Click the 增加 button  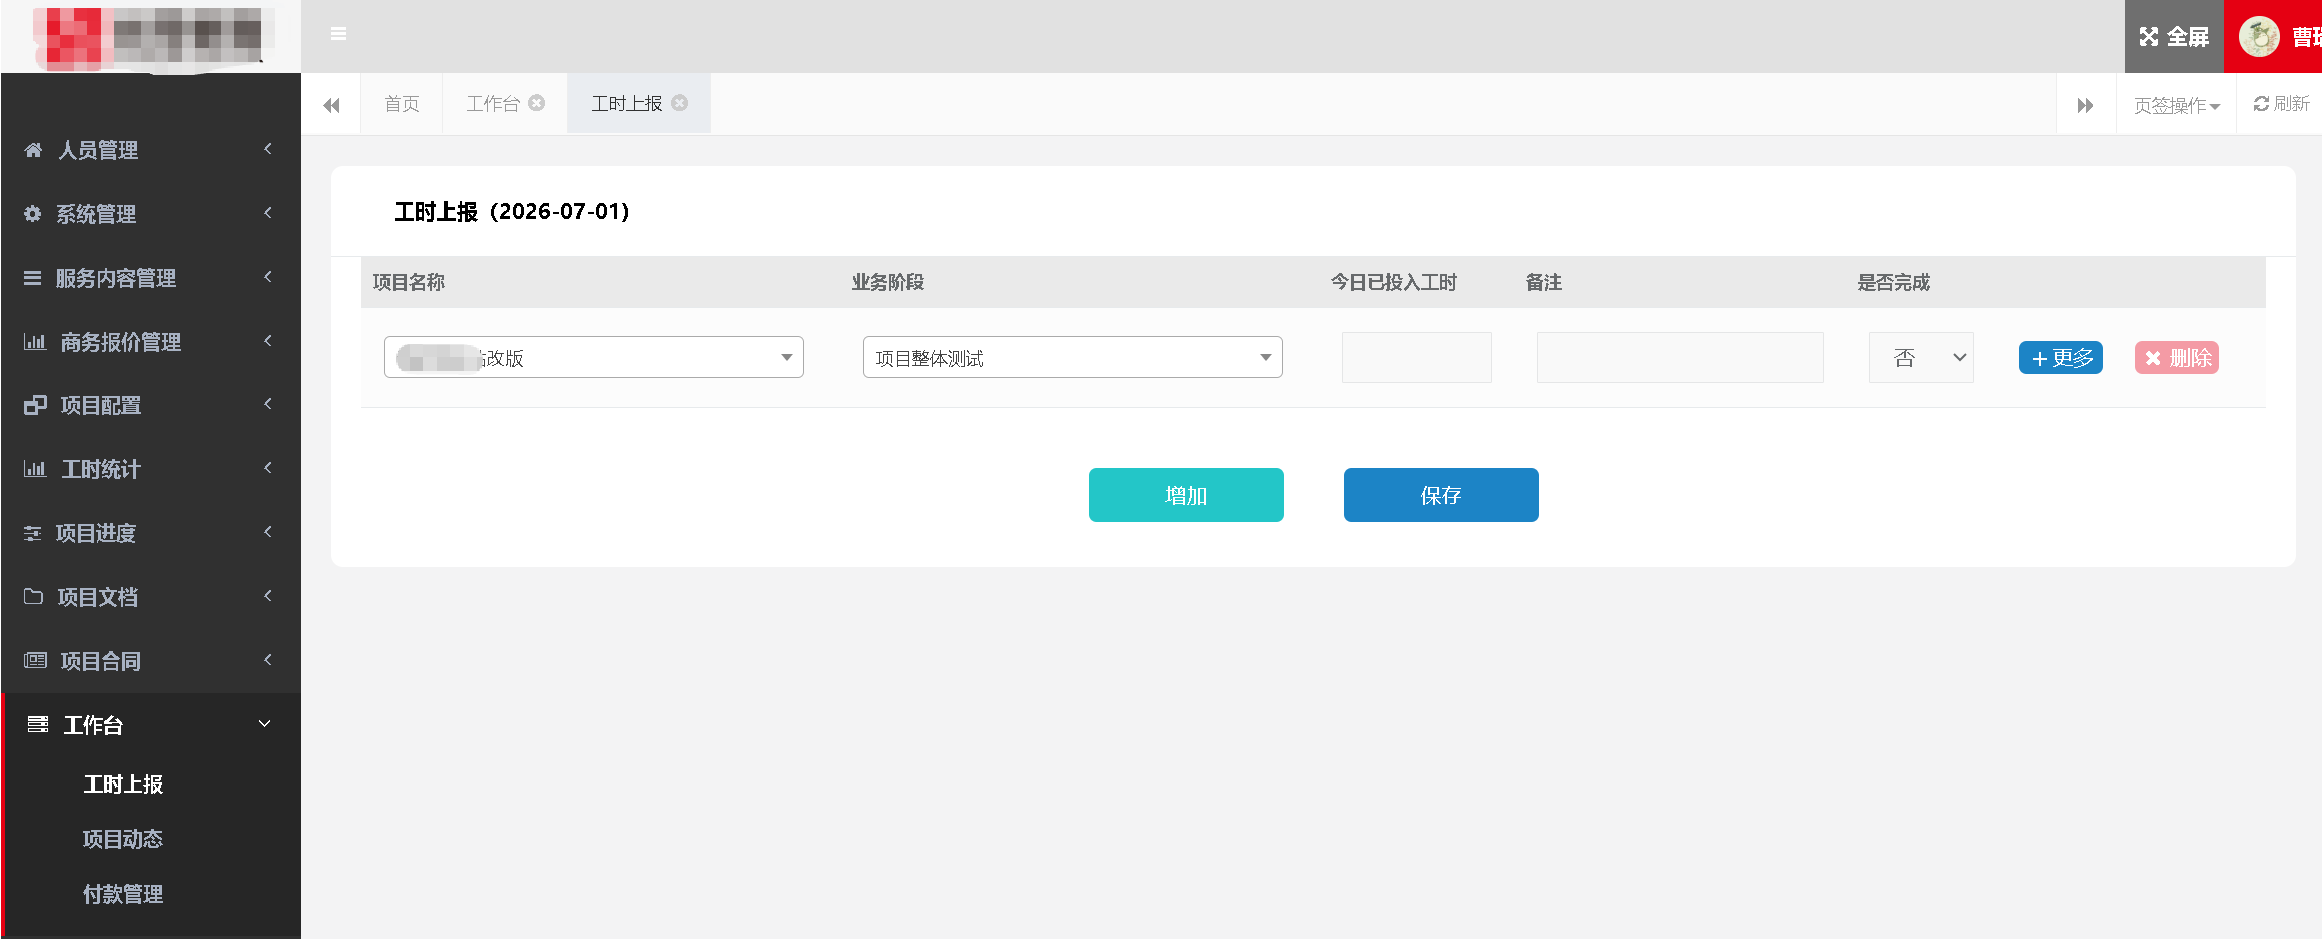tap(1186, 495)
